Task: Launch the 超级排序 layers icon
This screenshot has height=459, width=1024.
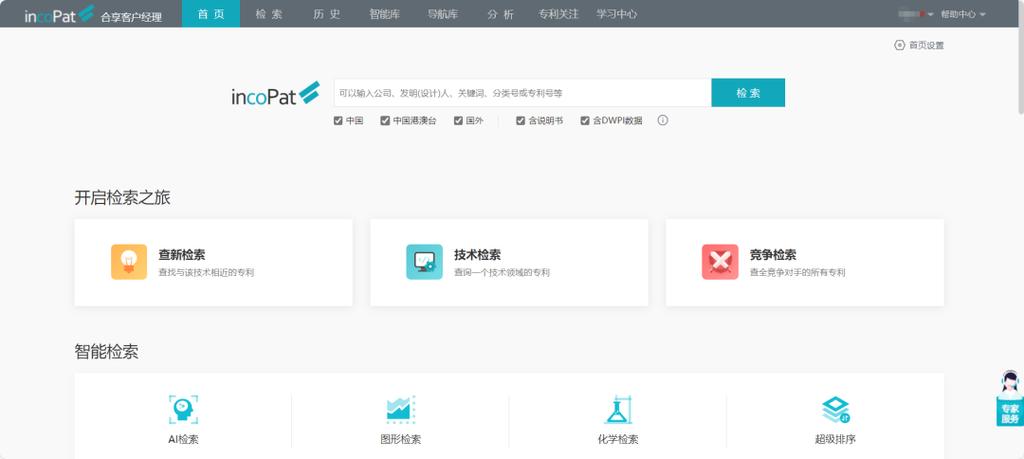Action: [x=835, y=410]
